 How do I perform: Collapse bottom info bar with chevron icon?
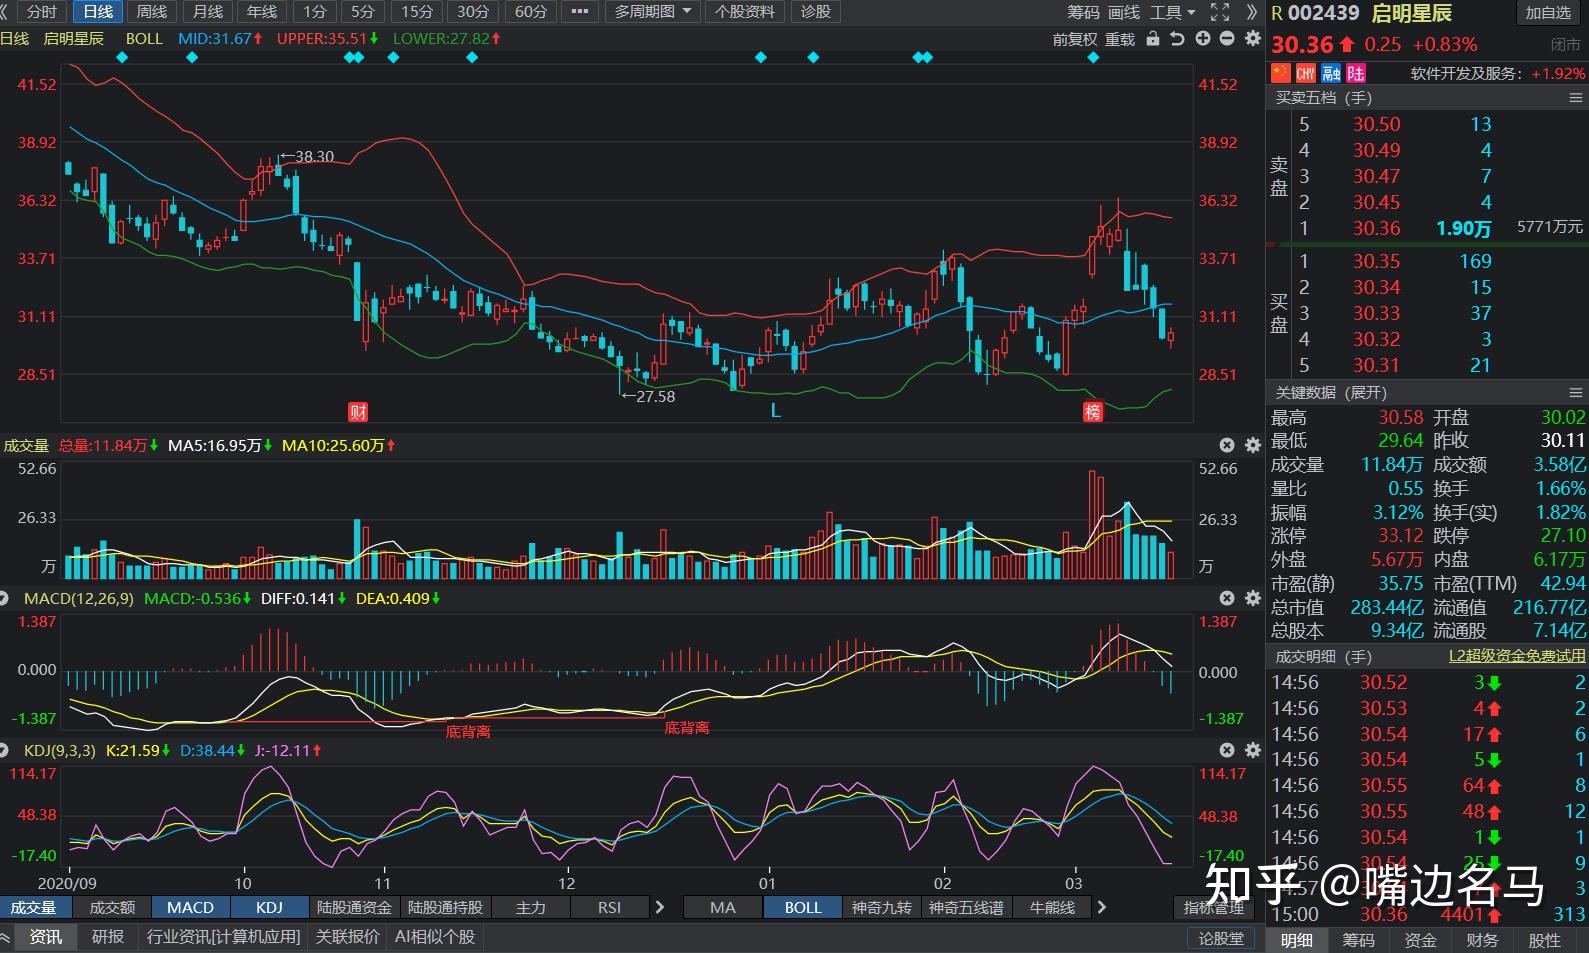tap(6, 937)
